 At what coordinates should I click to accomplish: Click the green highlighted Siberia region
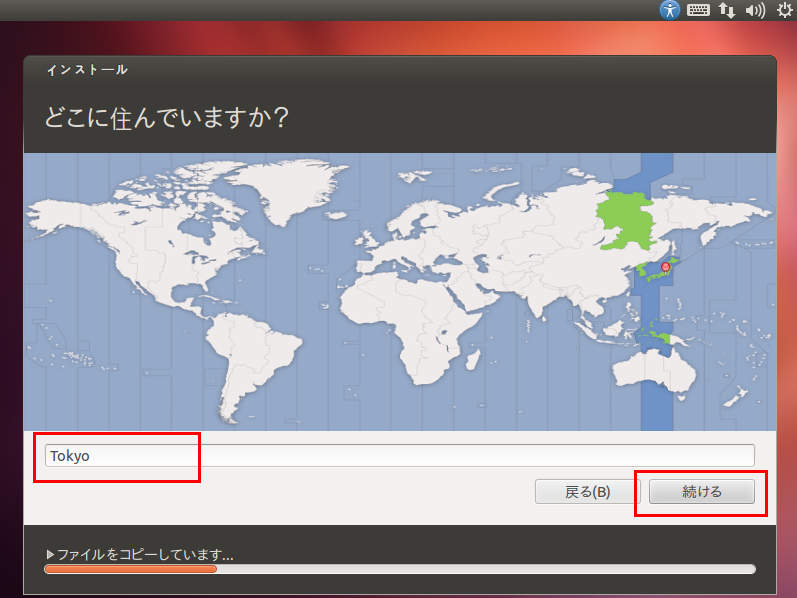pyautogui.click(x=625, y=220)
